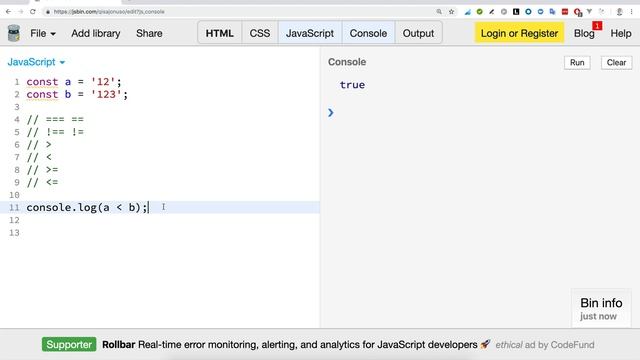Run the code with Run button

[577, 62]
